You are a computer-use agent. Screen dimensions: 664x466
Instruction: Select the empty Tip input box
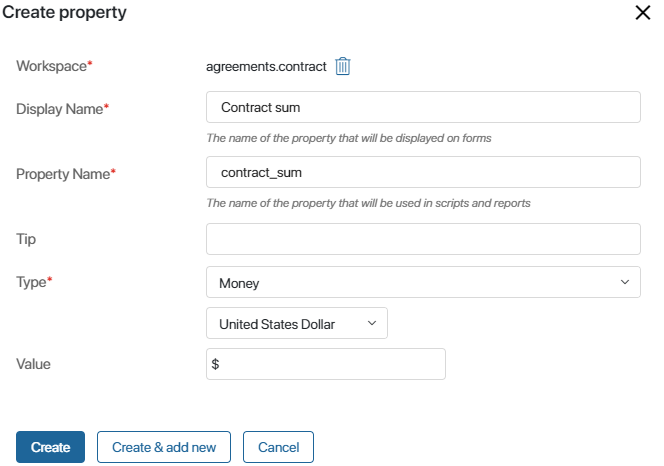point(423,239)
